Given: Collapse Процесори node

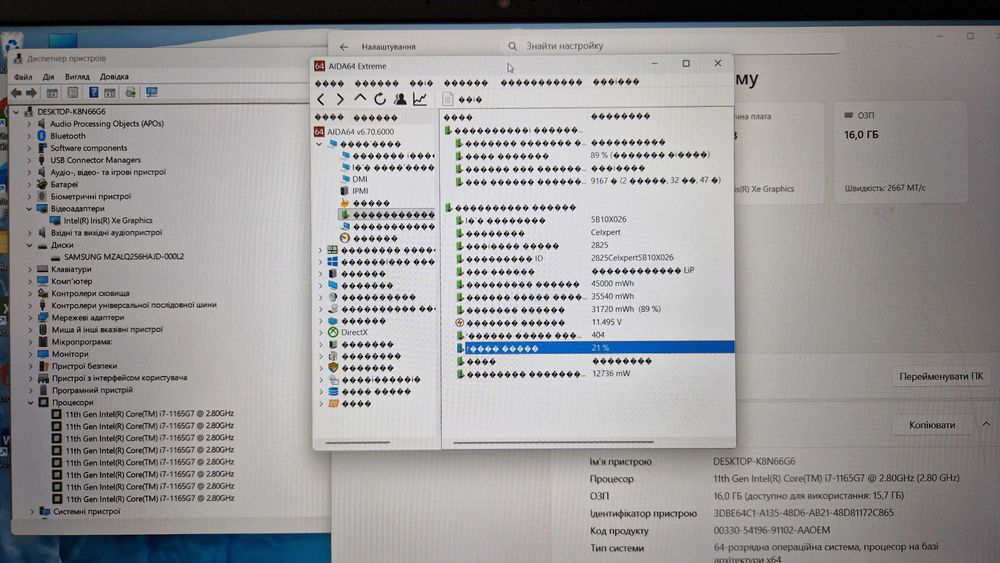Looking at the screenshot, I should [31, 402].
